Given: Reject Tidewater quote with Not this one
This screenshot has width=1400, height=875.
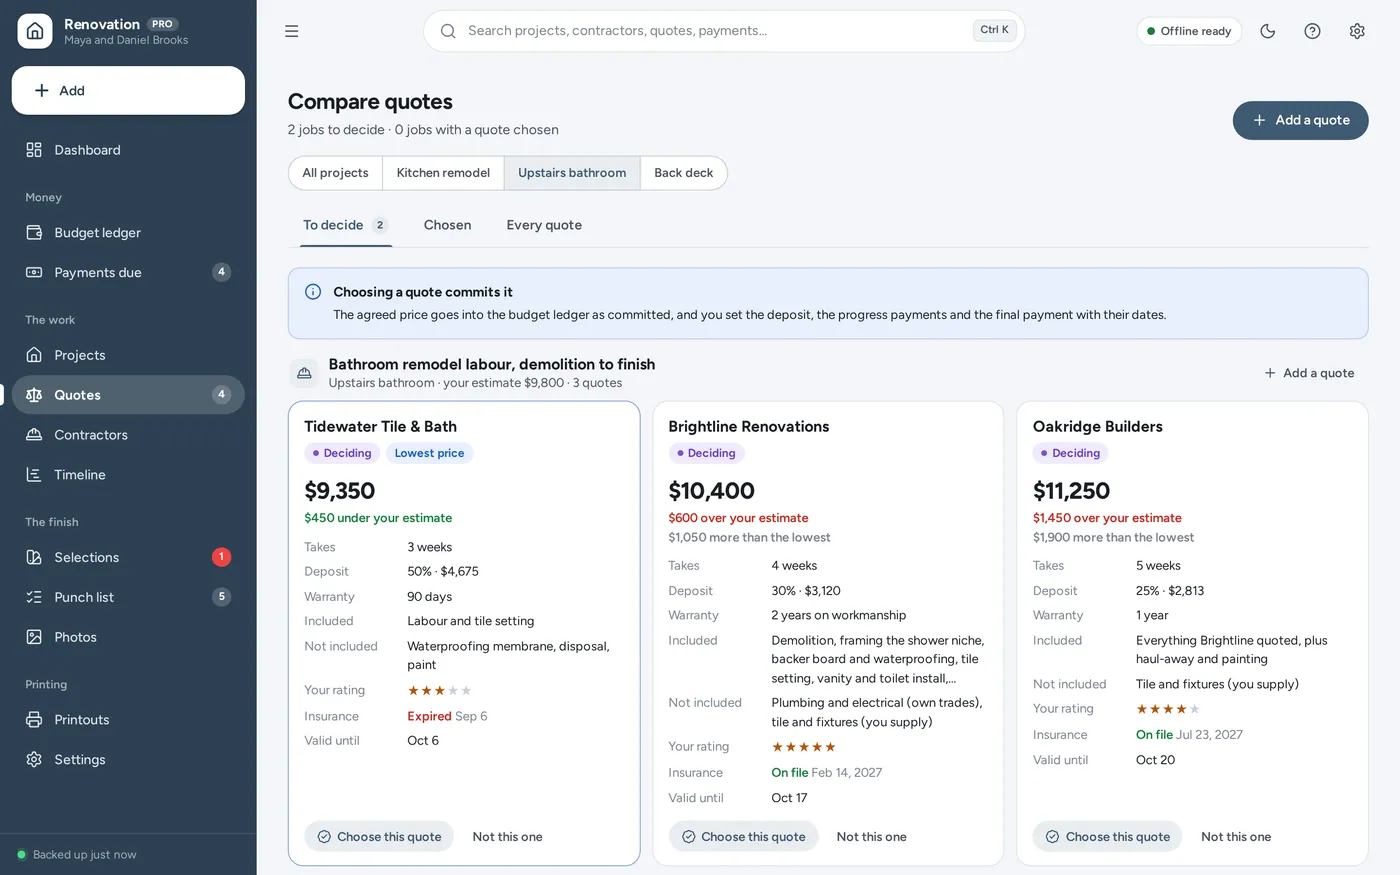Looking at the screenshot, I should (x=507, y=837).
